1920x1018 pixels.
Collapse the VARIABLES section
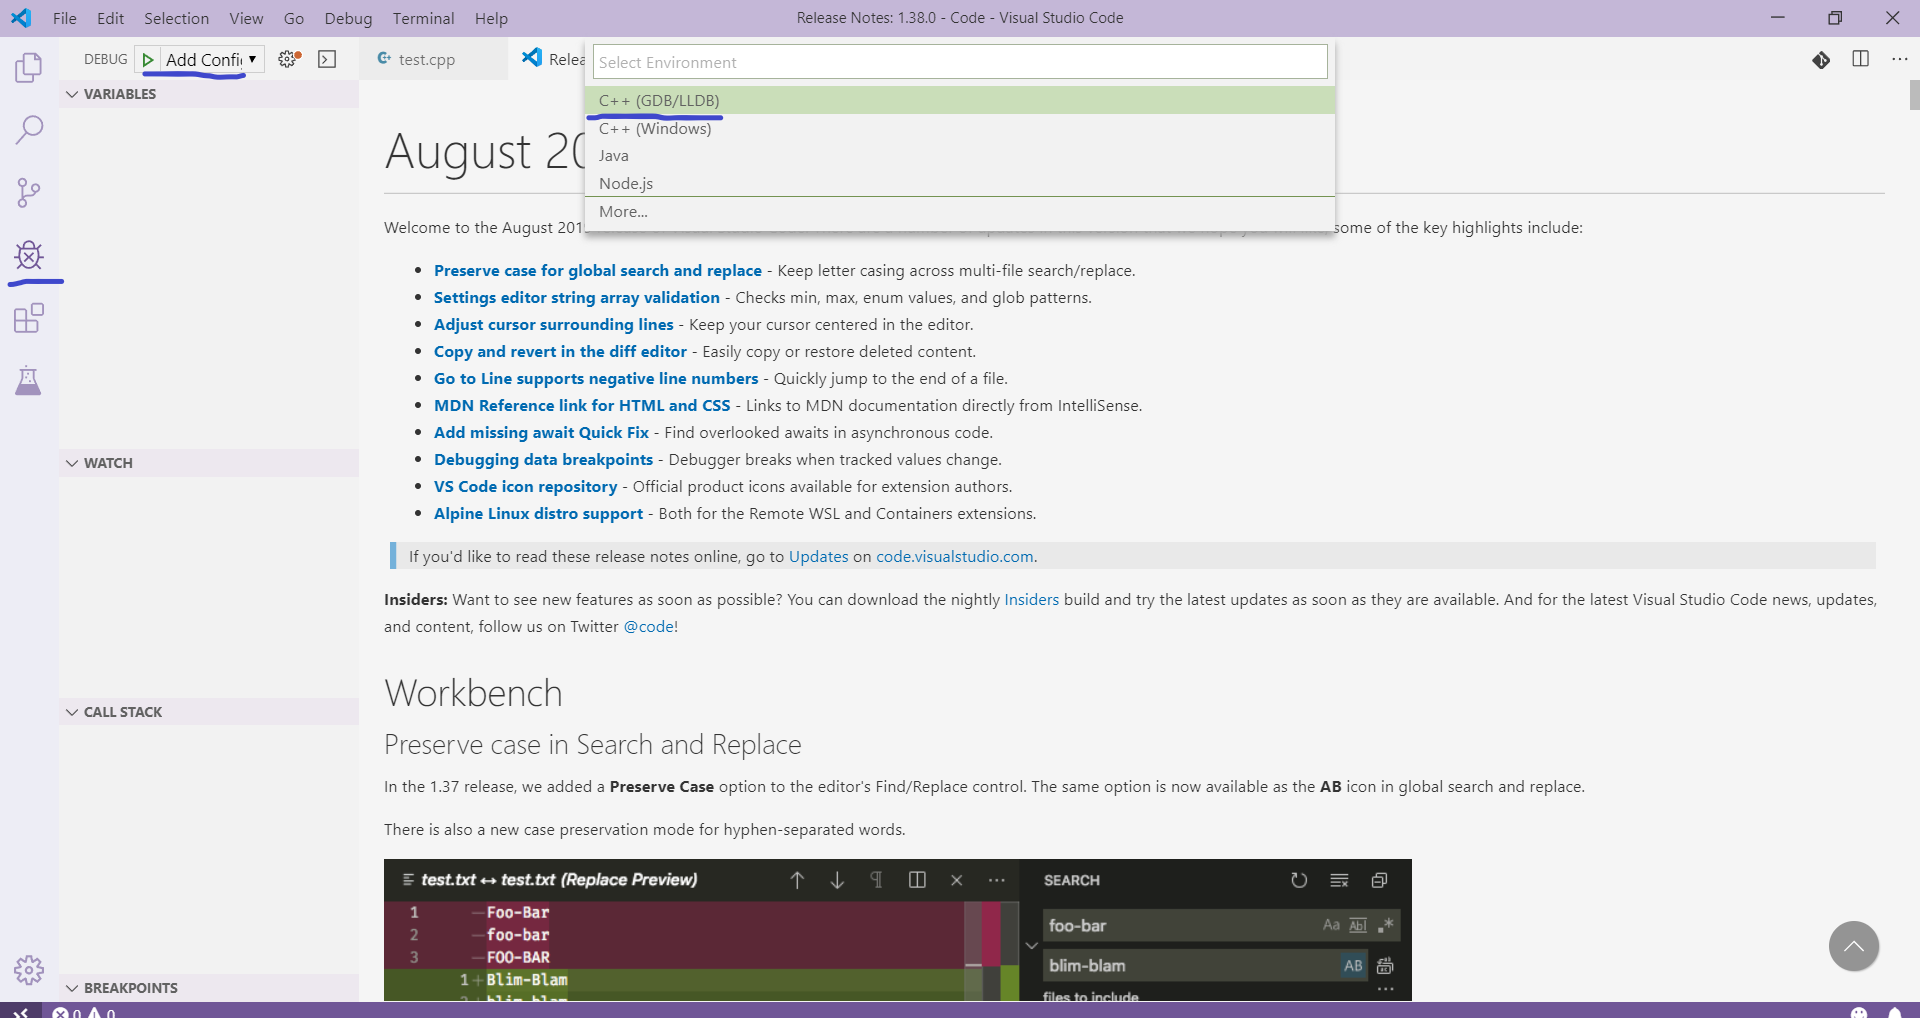[208, 94]
